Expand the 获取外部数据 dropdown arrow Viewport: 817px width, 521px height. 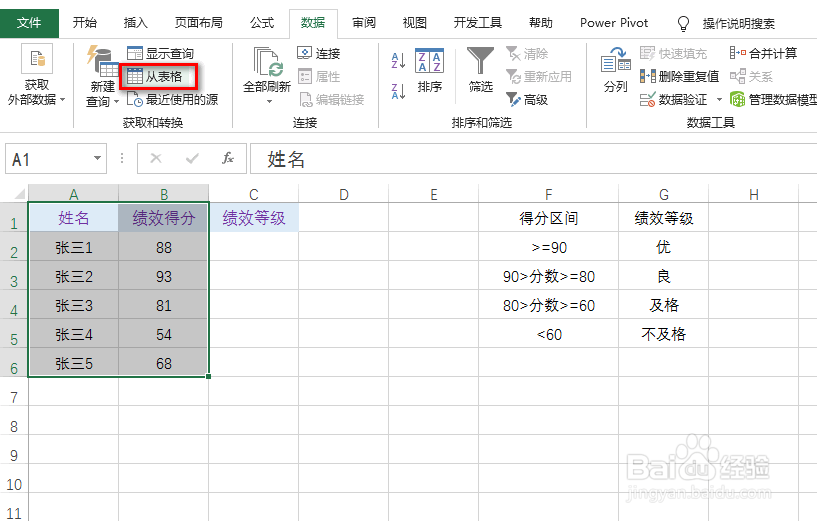point(63,100)
